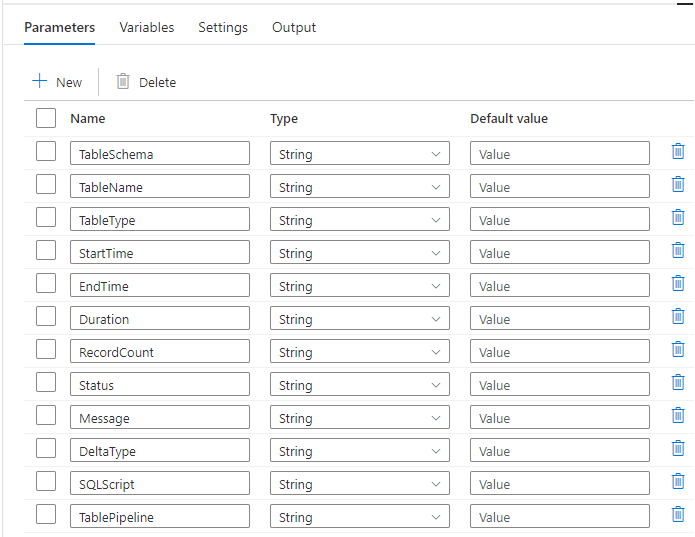Viewport: 695px width, 537px height.
Task: Click the toolbar Delete trash icon
Action: click(123, 82)
